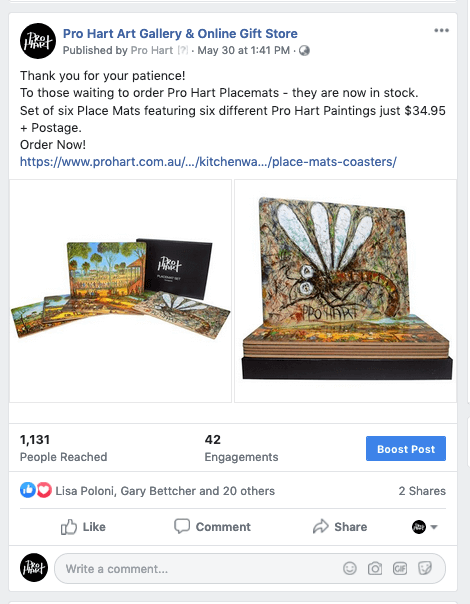
Task: Click the Boost Post button
Action: click(x=406, y=449)
